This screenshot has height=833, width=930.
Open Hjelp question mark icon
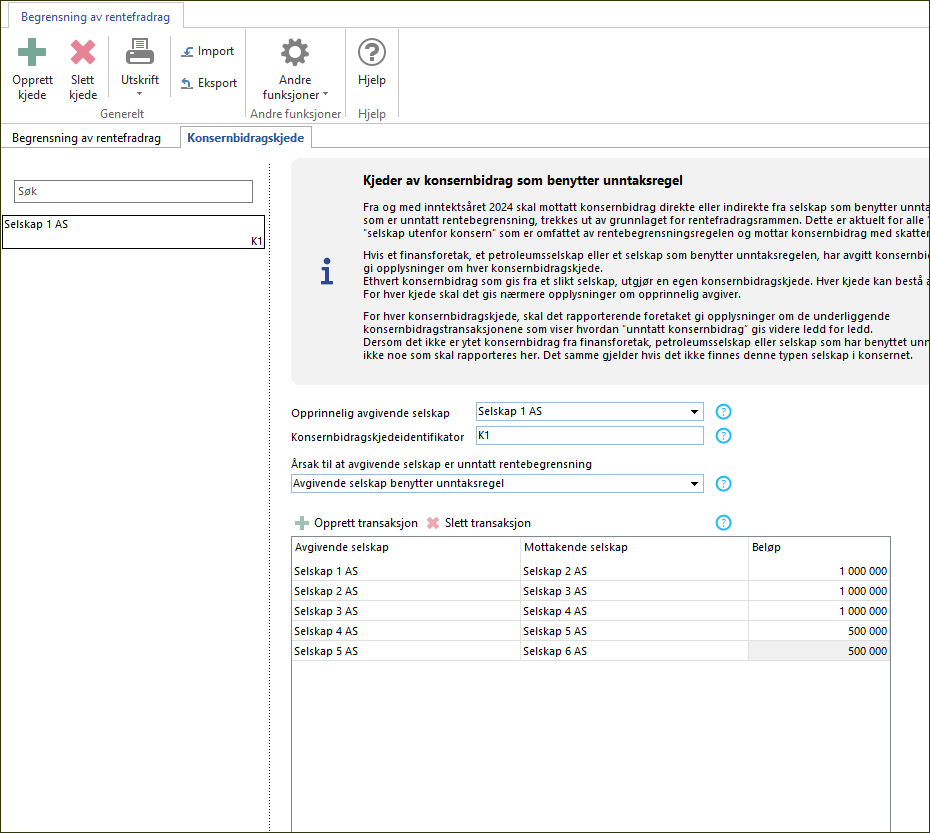pos(372,52)
